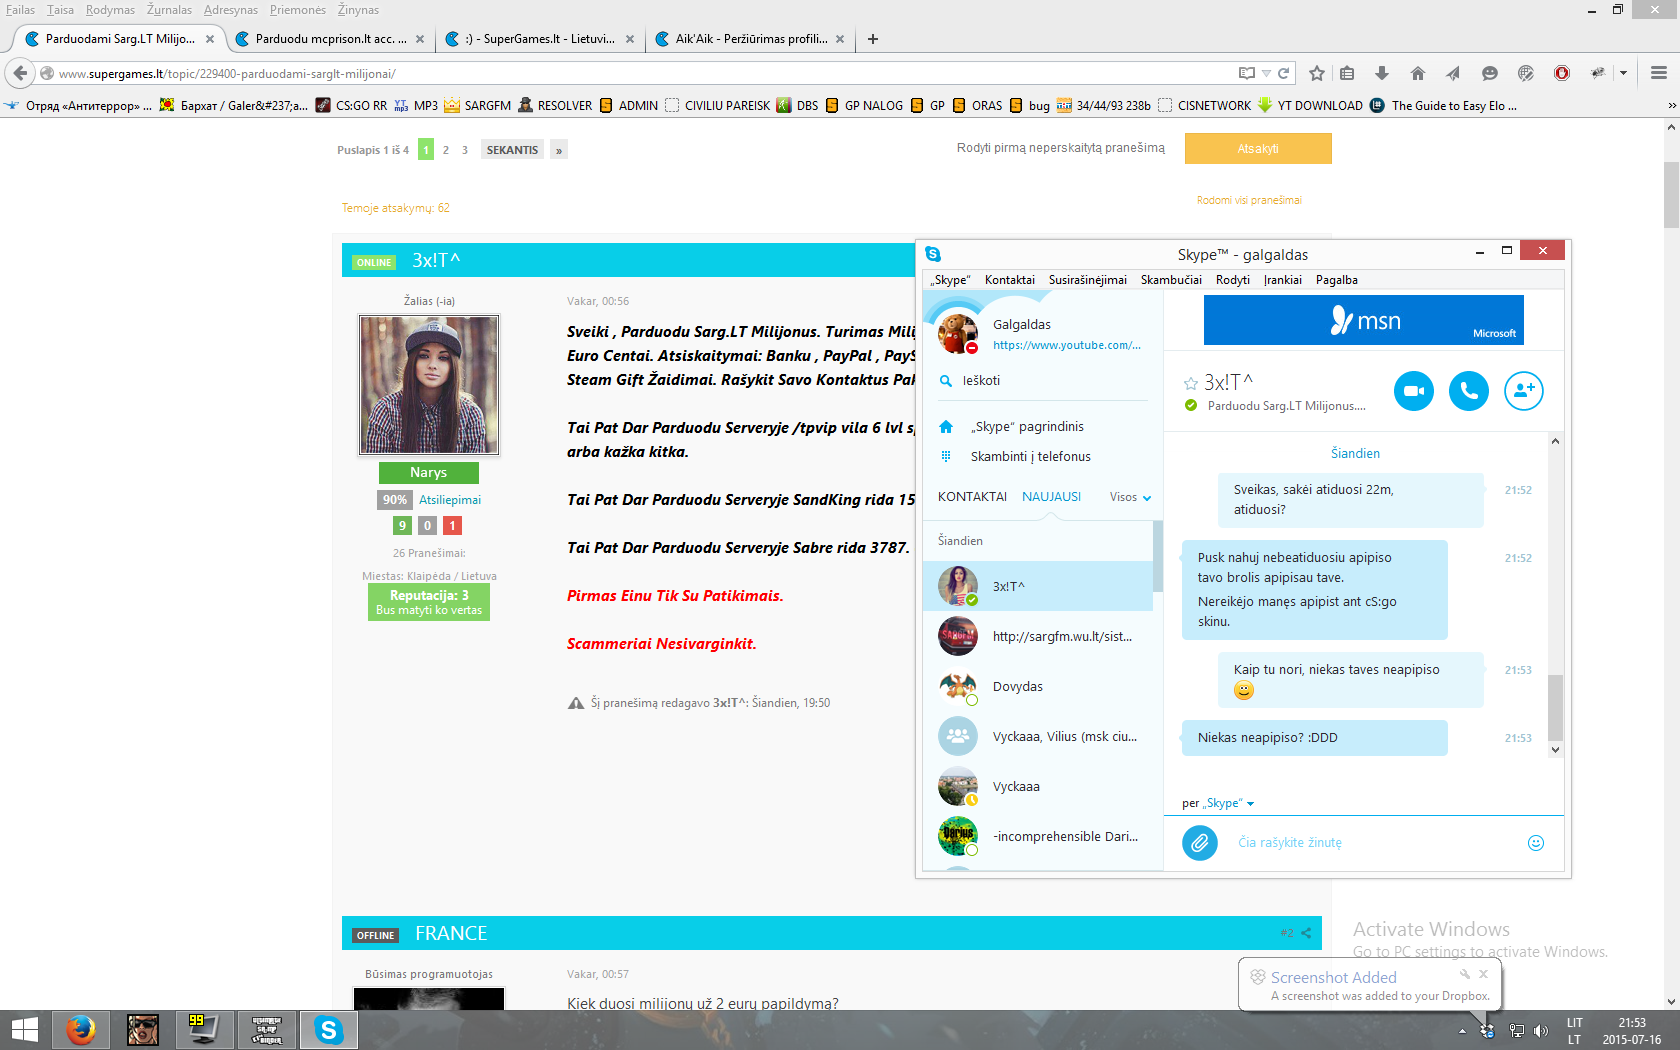Screen dimensions: 1680x1050
Task: Show hidden system tray icons
Action: [x=1463, y=1031]
